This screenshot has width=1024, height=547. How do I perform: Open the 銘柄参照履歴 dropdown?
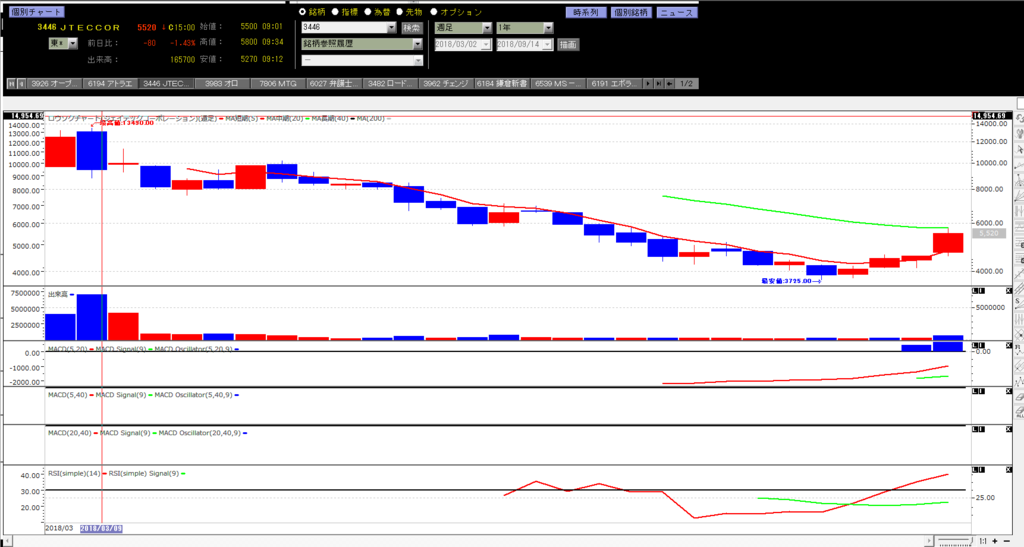coord(418,44)
